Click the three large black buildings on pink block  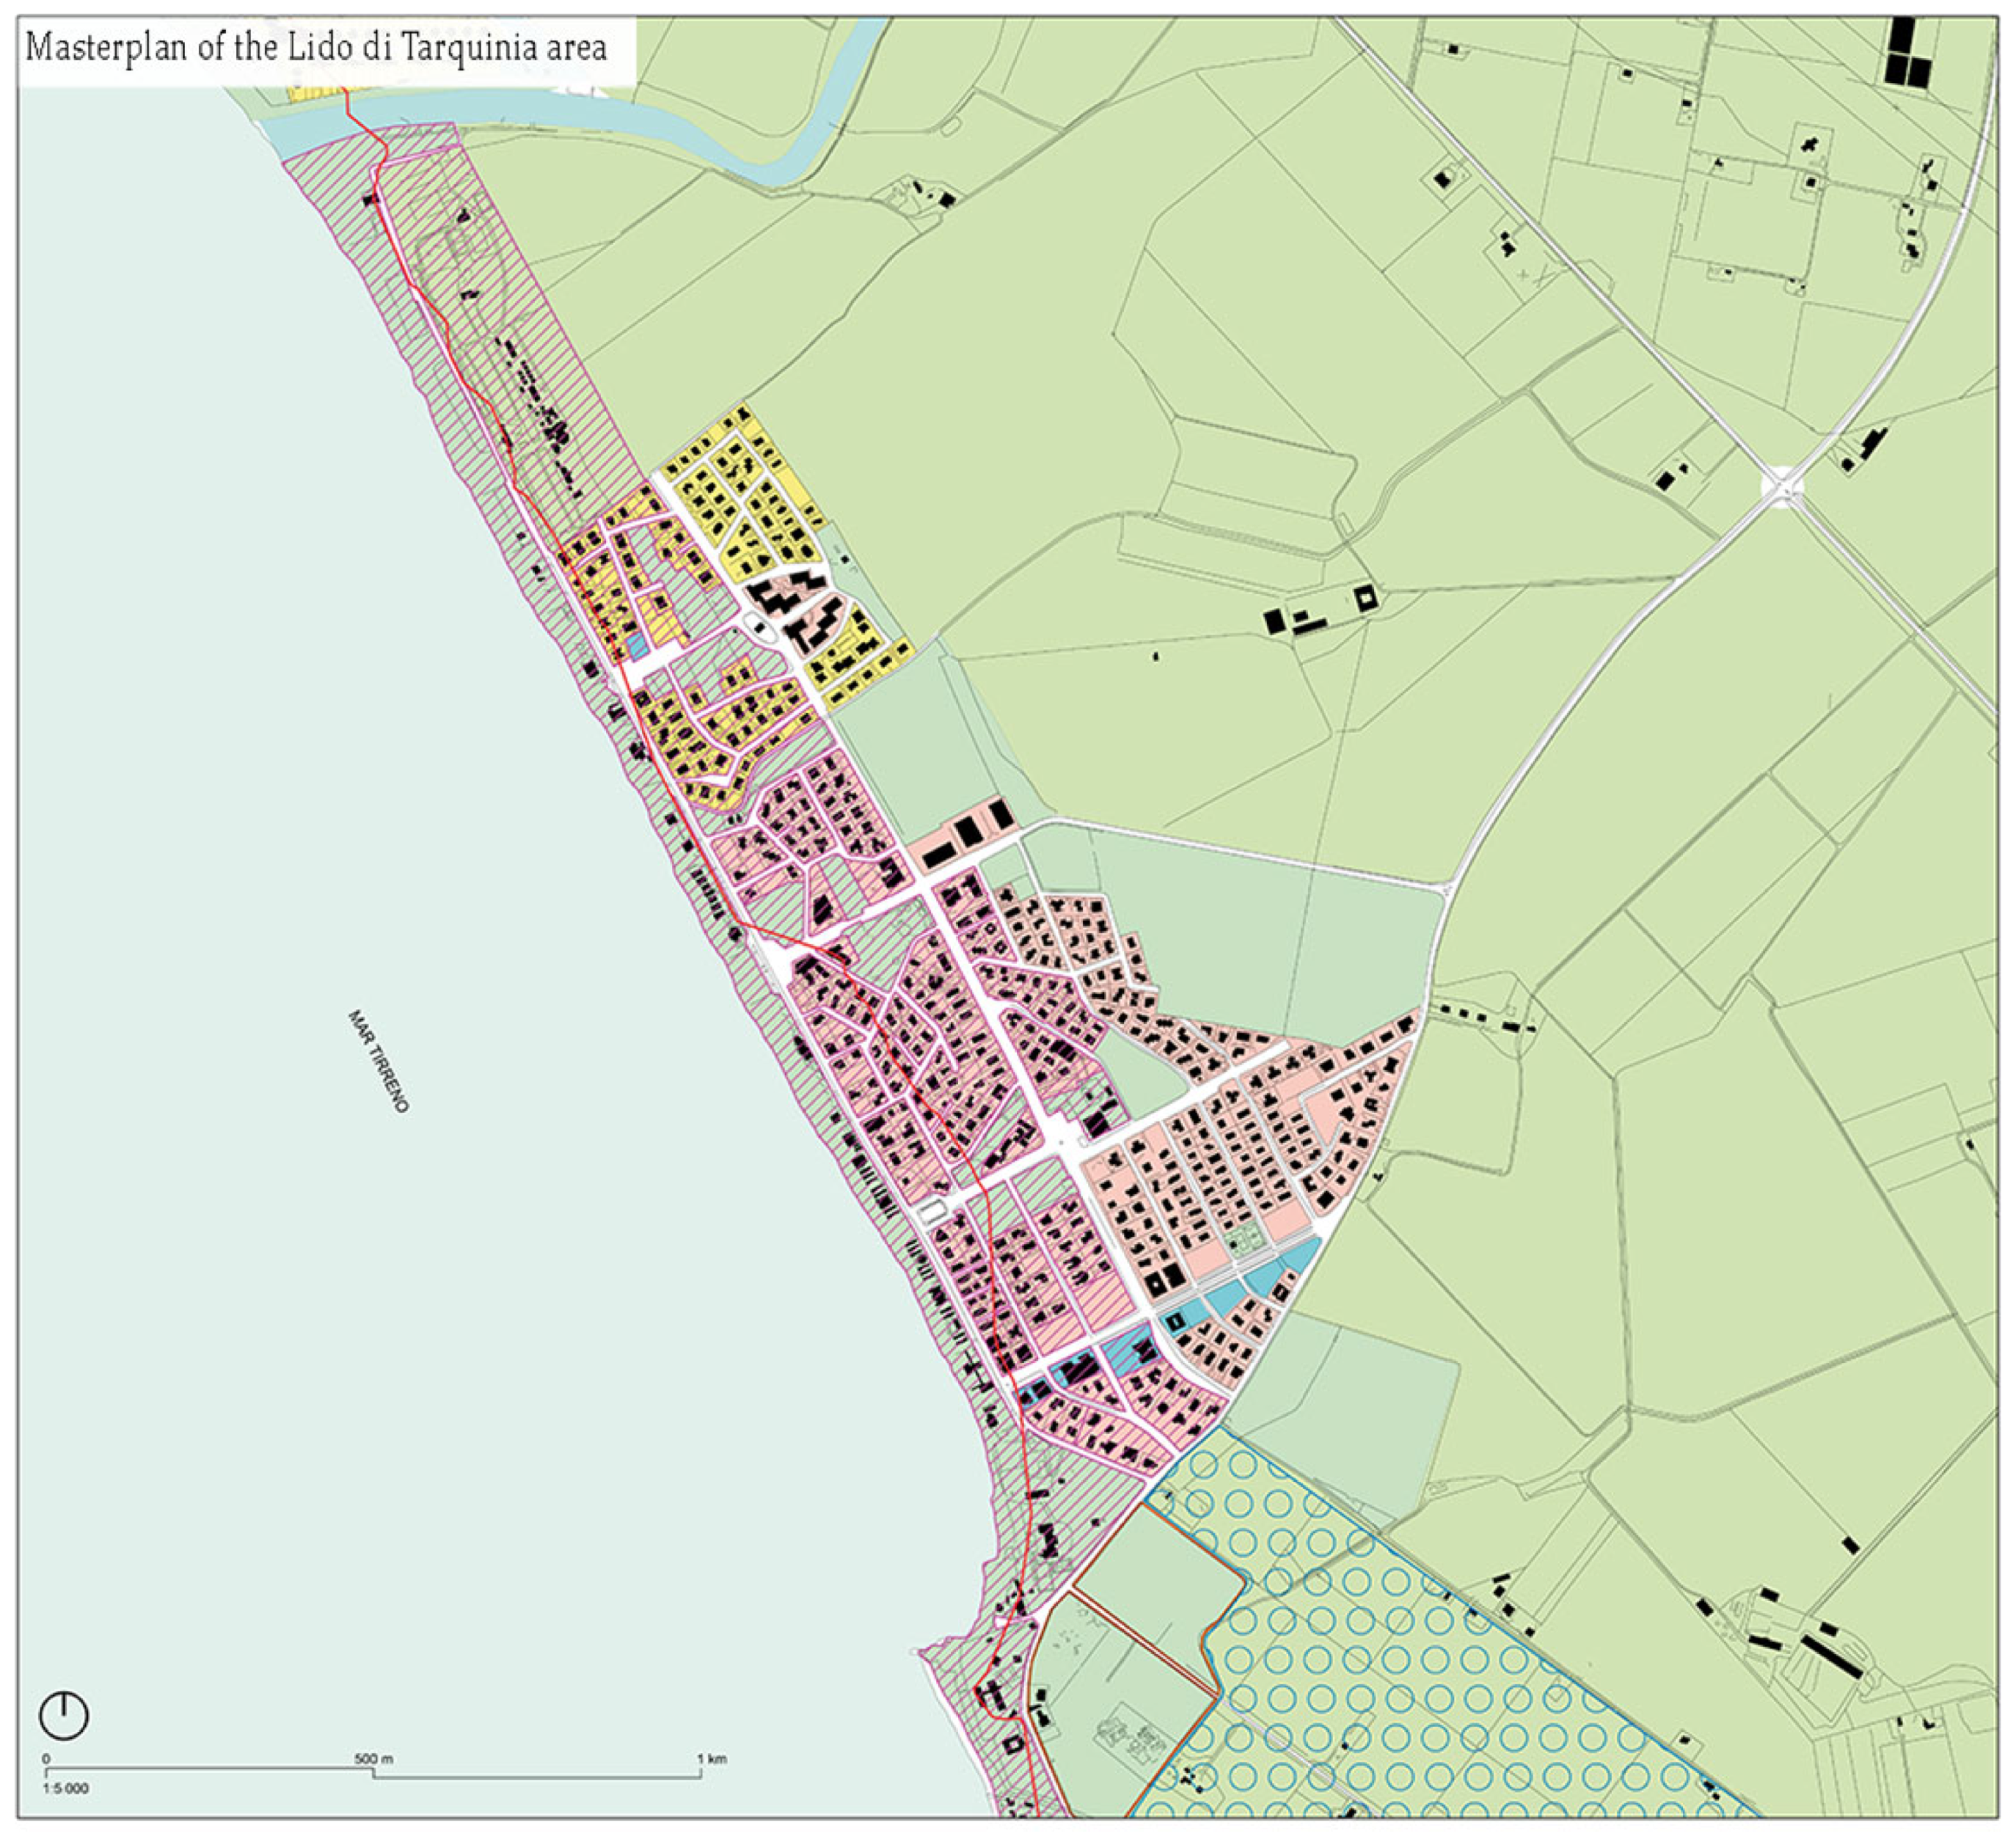pyautogui.click(x=969, y=832)
